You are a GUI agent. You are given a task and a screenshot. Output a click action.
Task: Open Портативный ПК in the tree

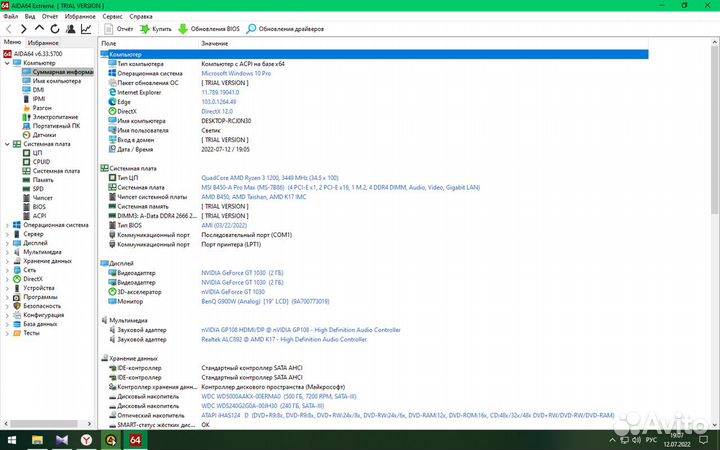coord(51,126)
